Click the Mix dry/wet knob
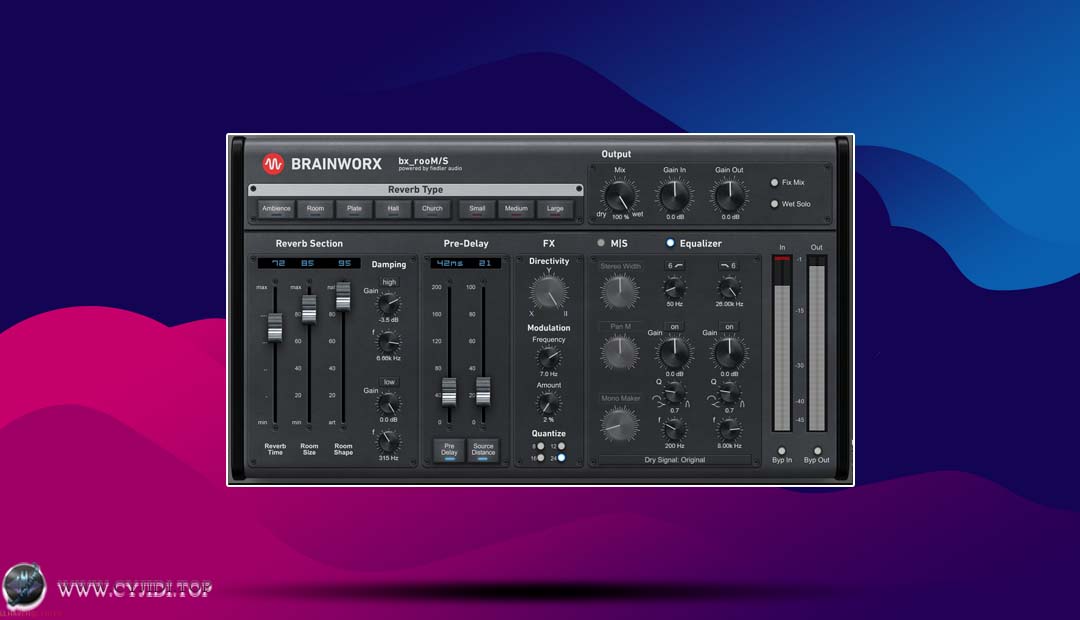1080x620 pixels. point(619,196)
